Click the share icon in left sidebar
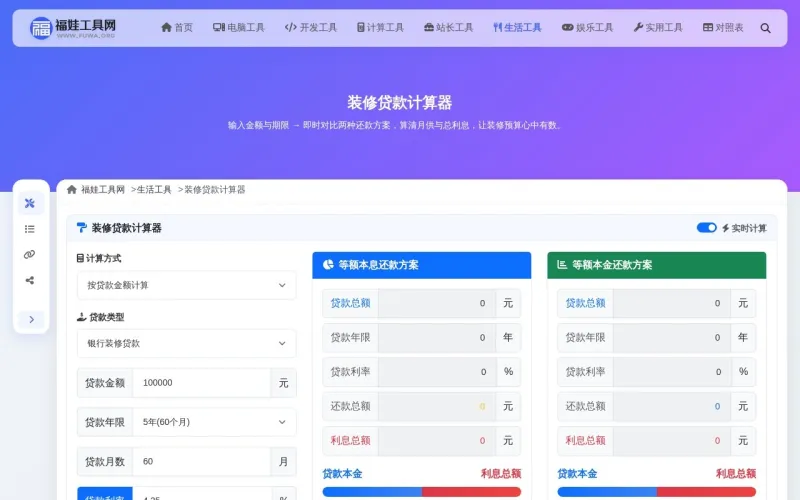 point(30,281)
